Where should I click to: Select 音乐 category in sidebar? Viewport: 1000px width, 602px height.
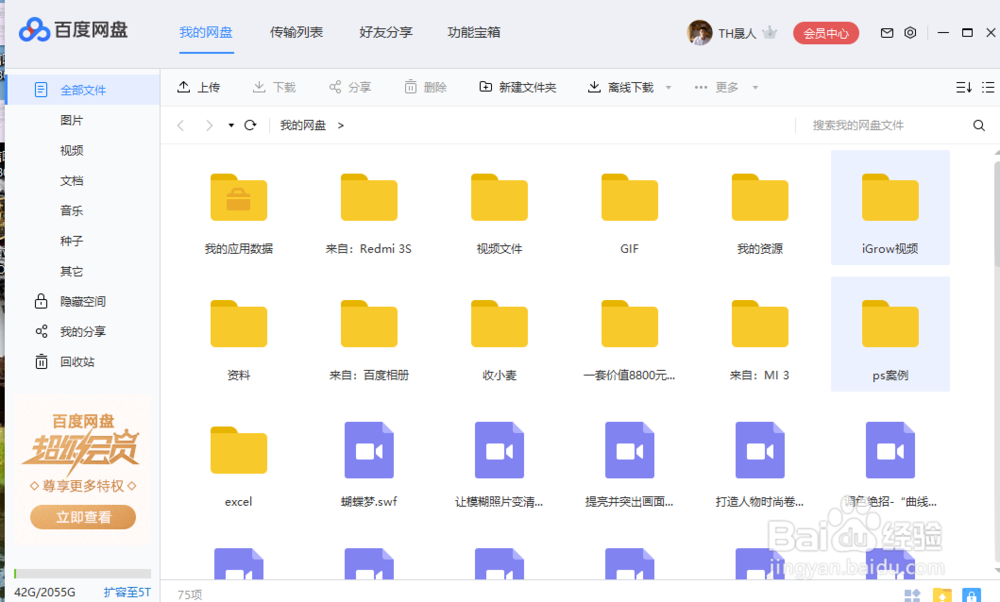71,210
